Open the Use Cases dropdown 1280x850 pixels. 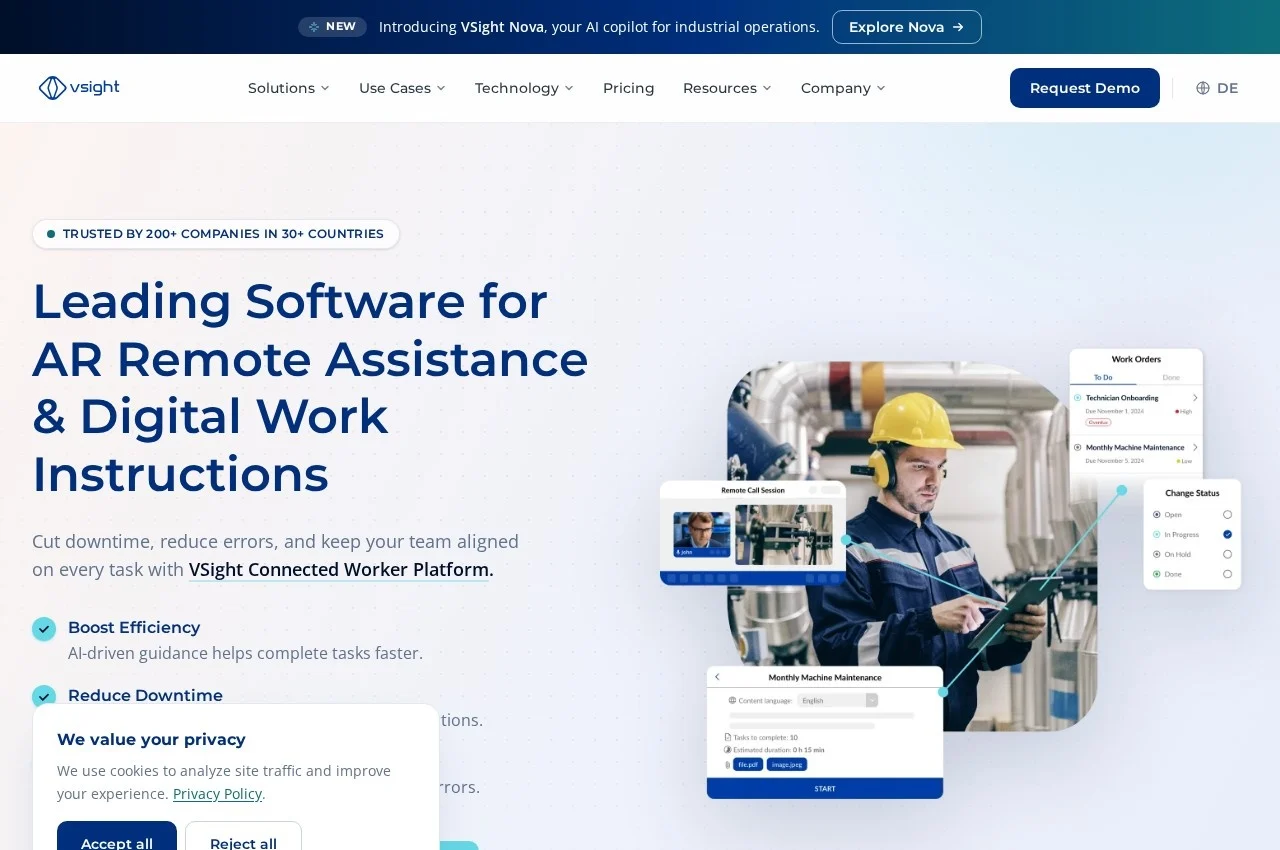(402, 88)
